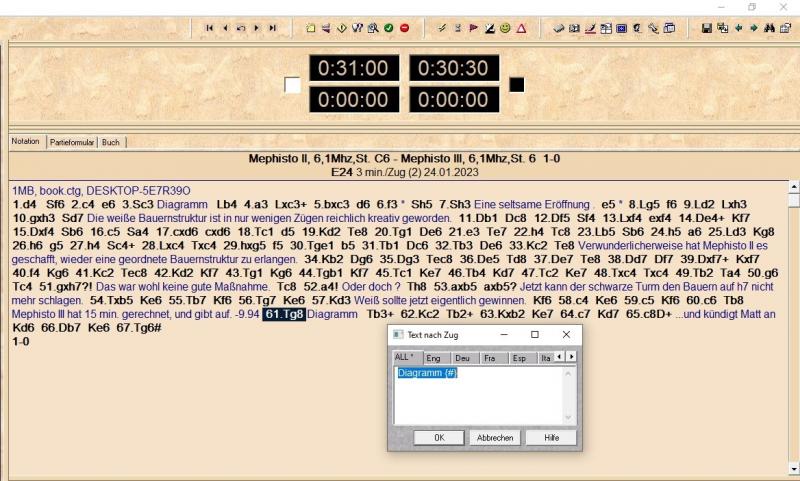Confirm the dialog with OK

(440, 437)
